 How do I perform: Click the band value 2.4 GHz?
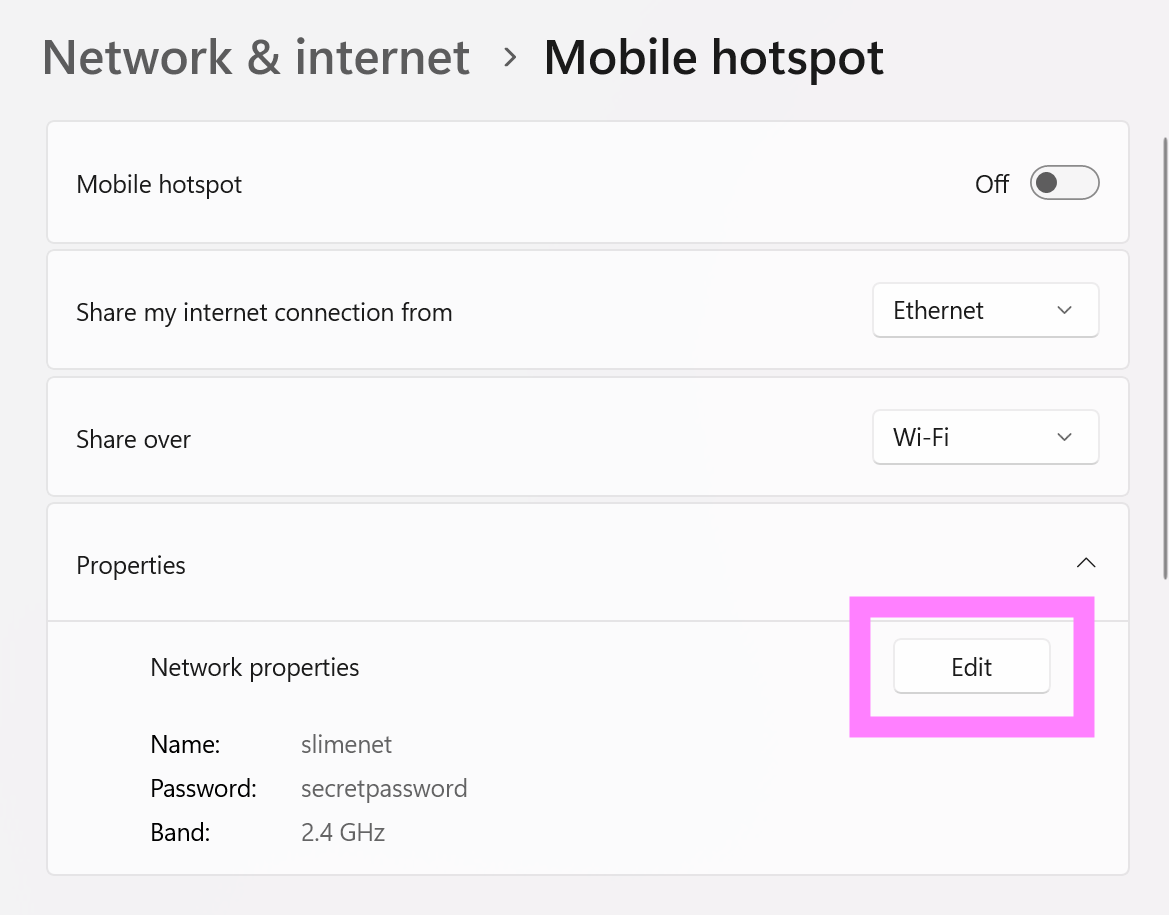(342, 832)
